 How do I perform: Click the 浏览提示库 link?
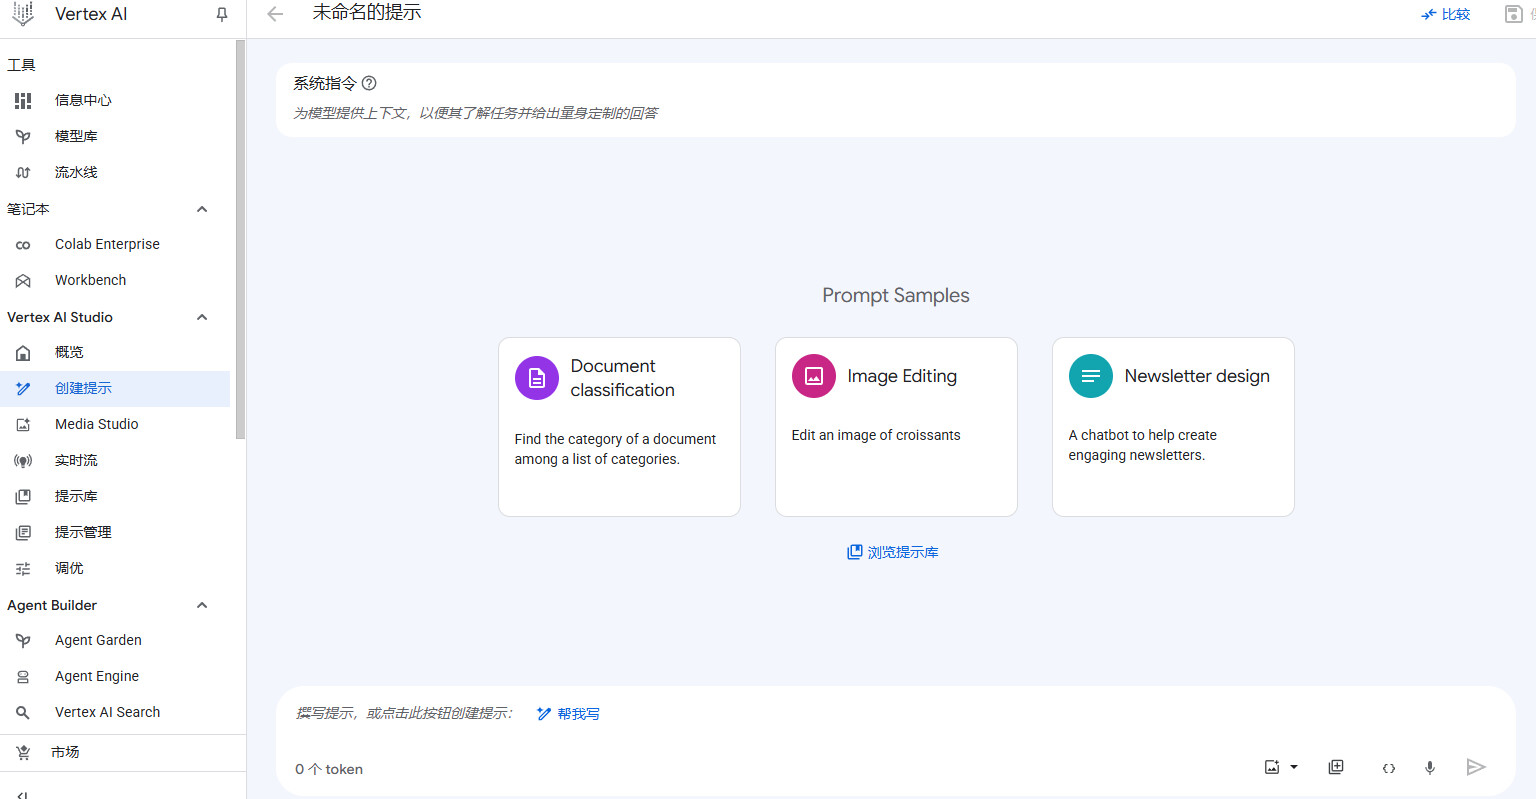893,552
